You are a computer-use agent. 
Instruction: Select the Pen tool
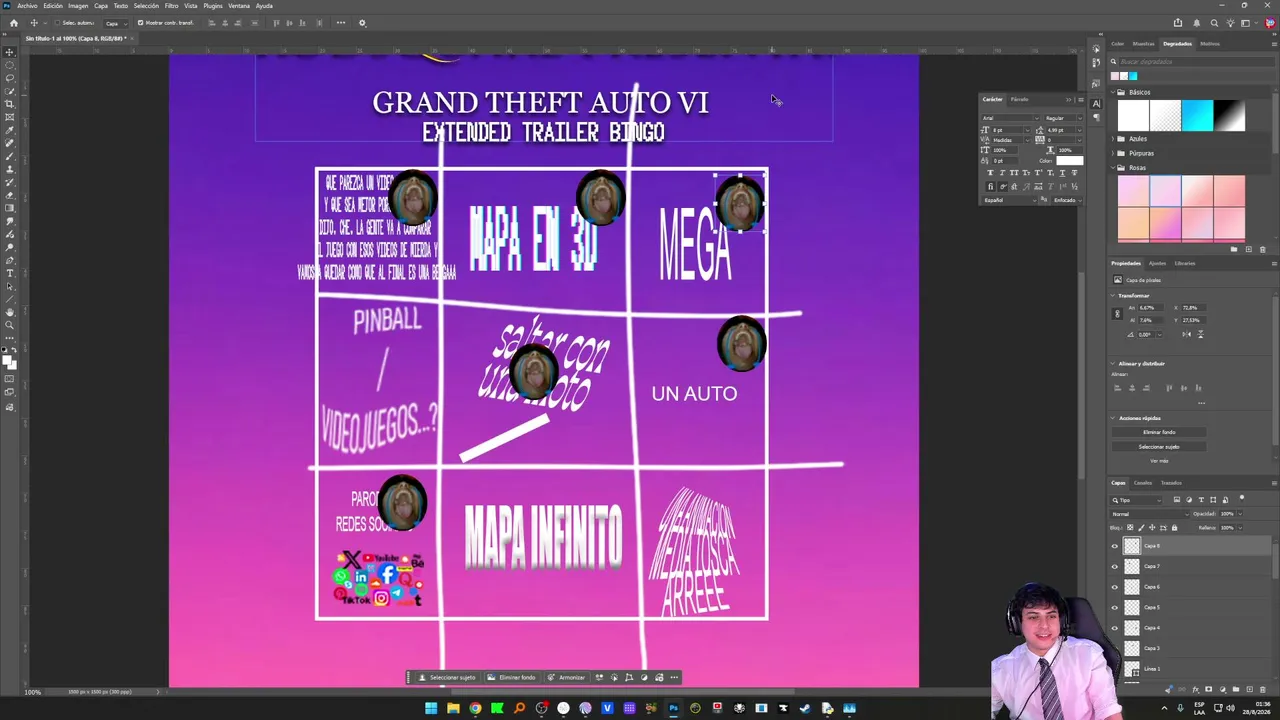[x=10, y=260]
